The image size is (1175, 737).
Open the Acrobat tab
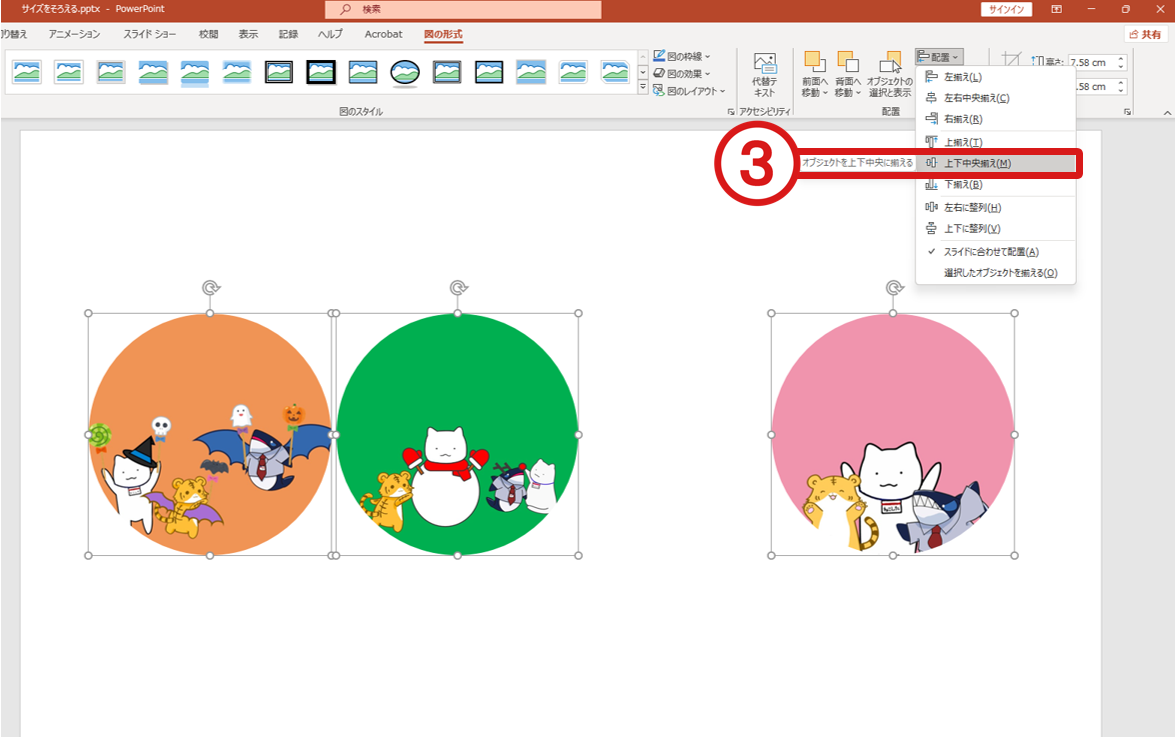coord(384,34)
